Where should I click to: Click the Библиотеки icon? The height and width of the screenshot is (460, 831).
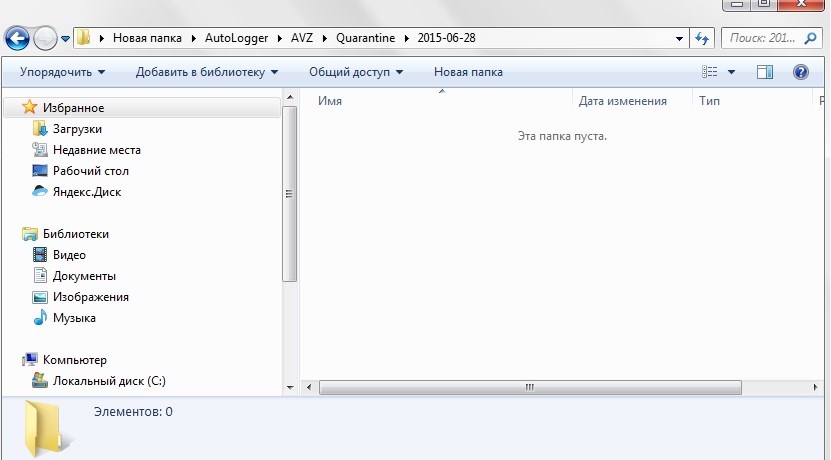click(30, 234)
